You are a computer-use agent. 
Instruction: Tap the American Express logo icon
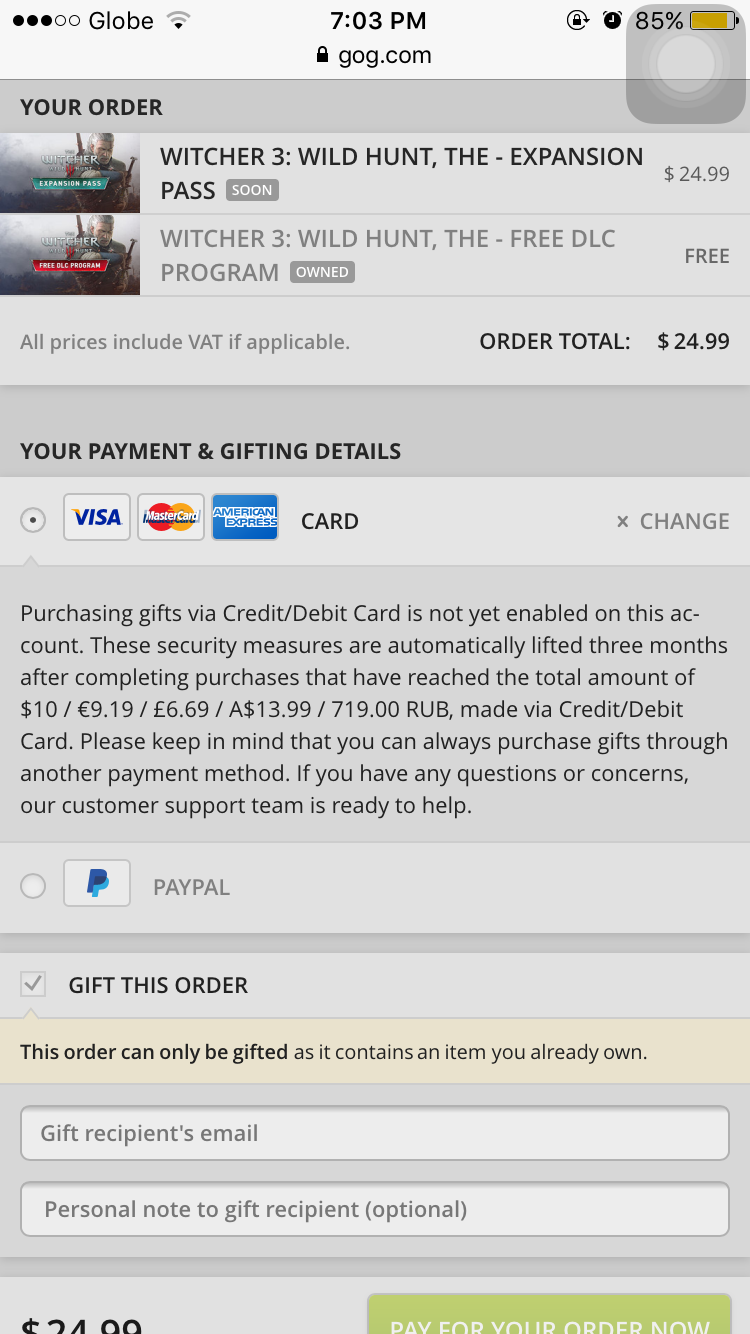(245, 517)
